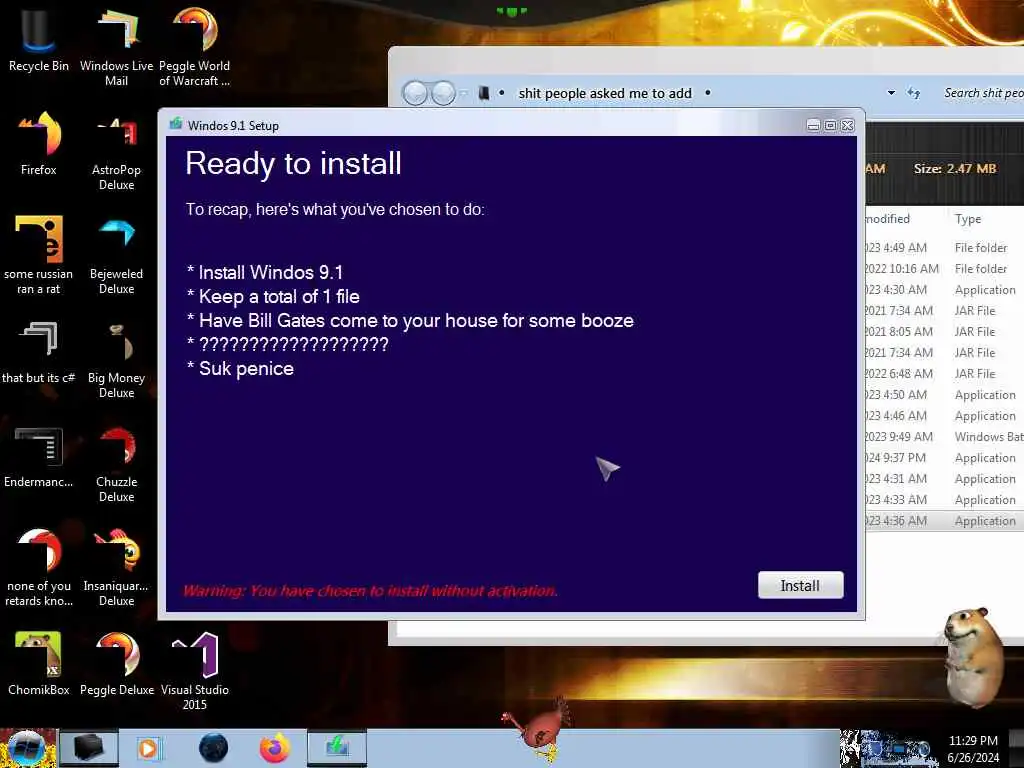This screenshot has height=768, width=1024.
Task: Select the 4:49 AM File folder row
Action: [x=944, y=248]
